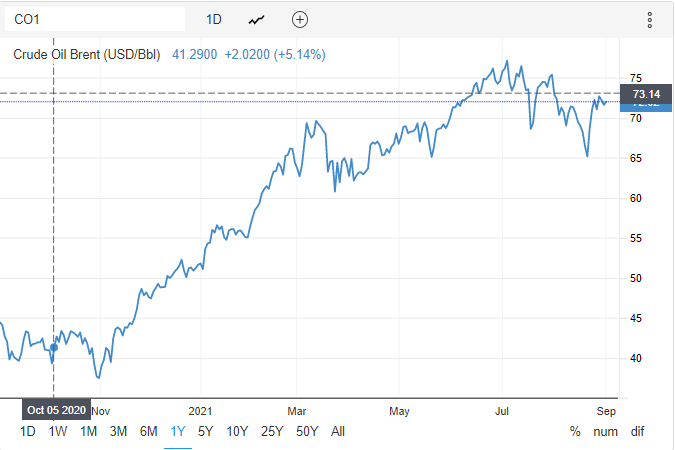Choose the 6M time range

[148, 431]
